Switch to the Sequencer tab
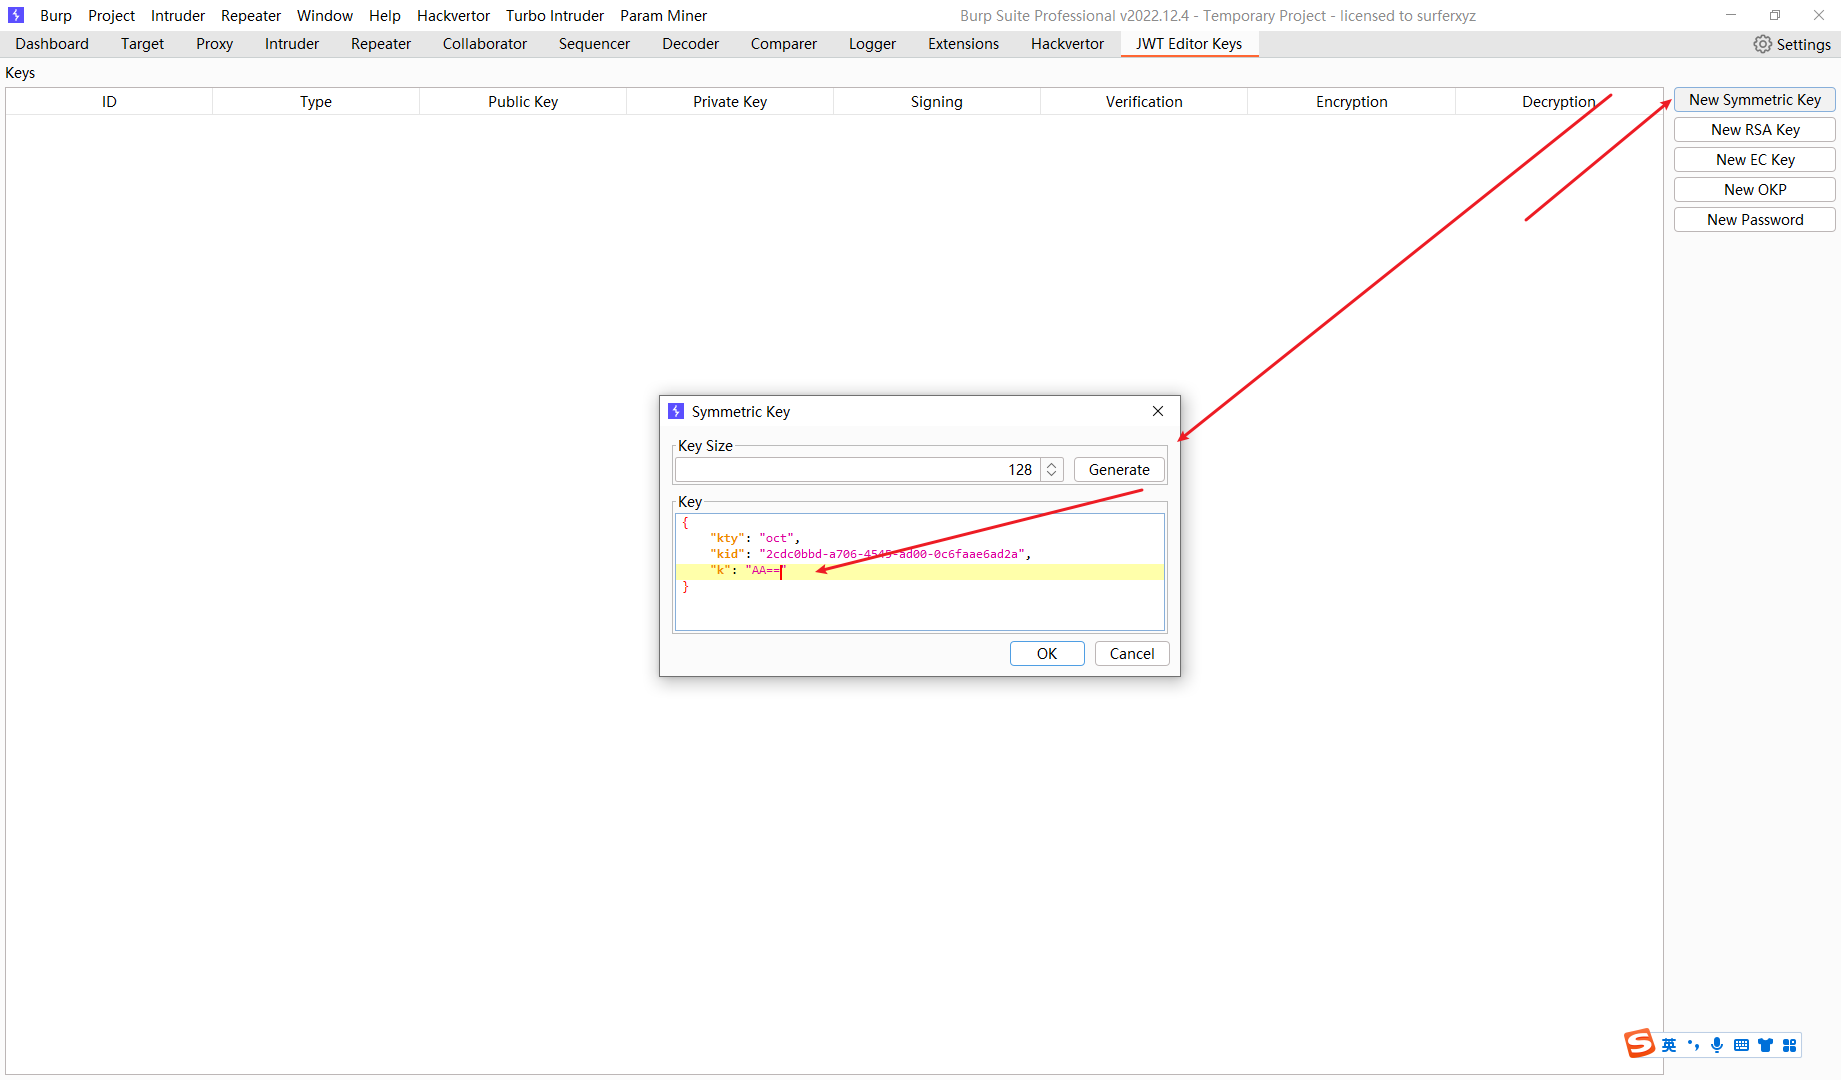Image resolution: width=1841 pixels, height=1080 pixels. 594,44
